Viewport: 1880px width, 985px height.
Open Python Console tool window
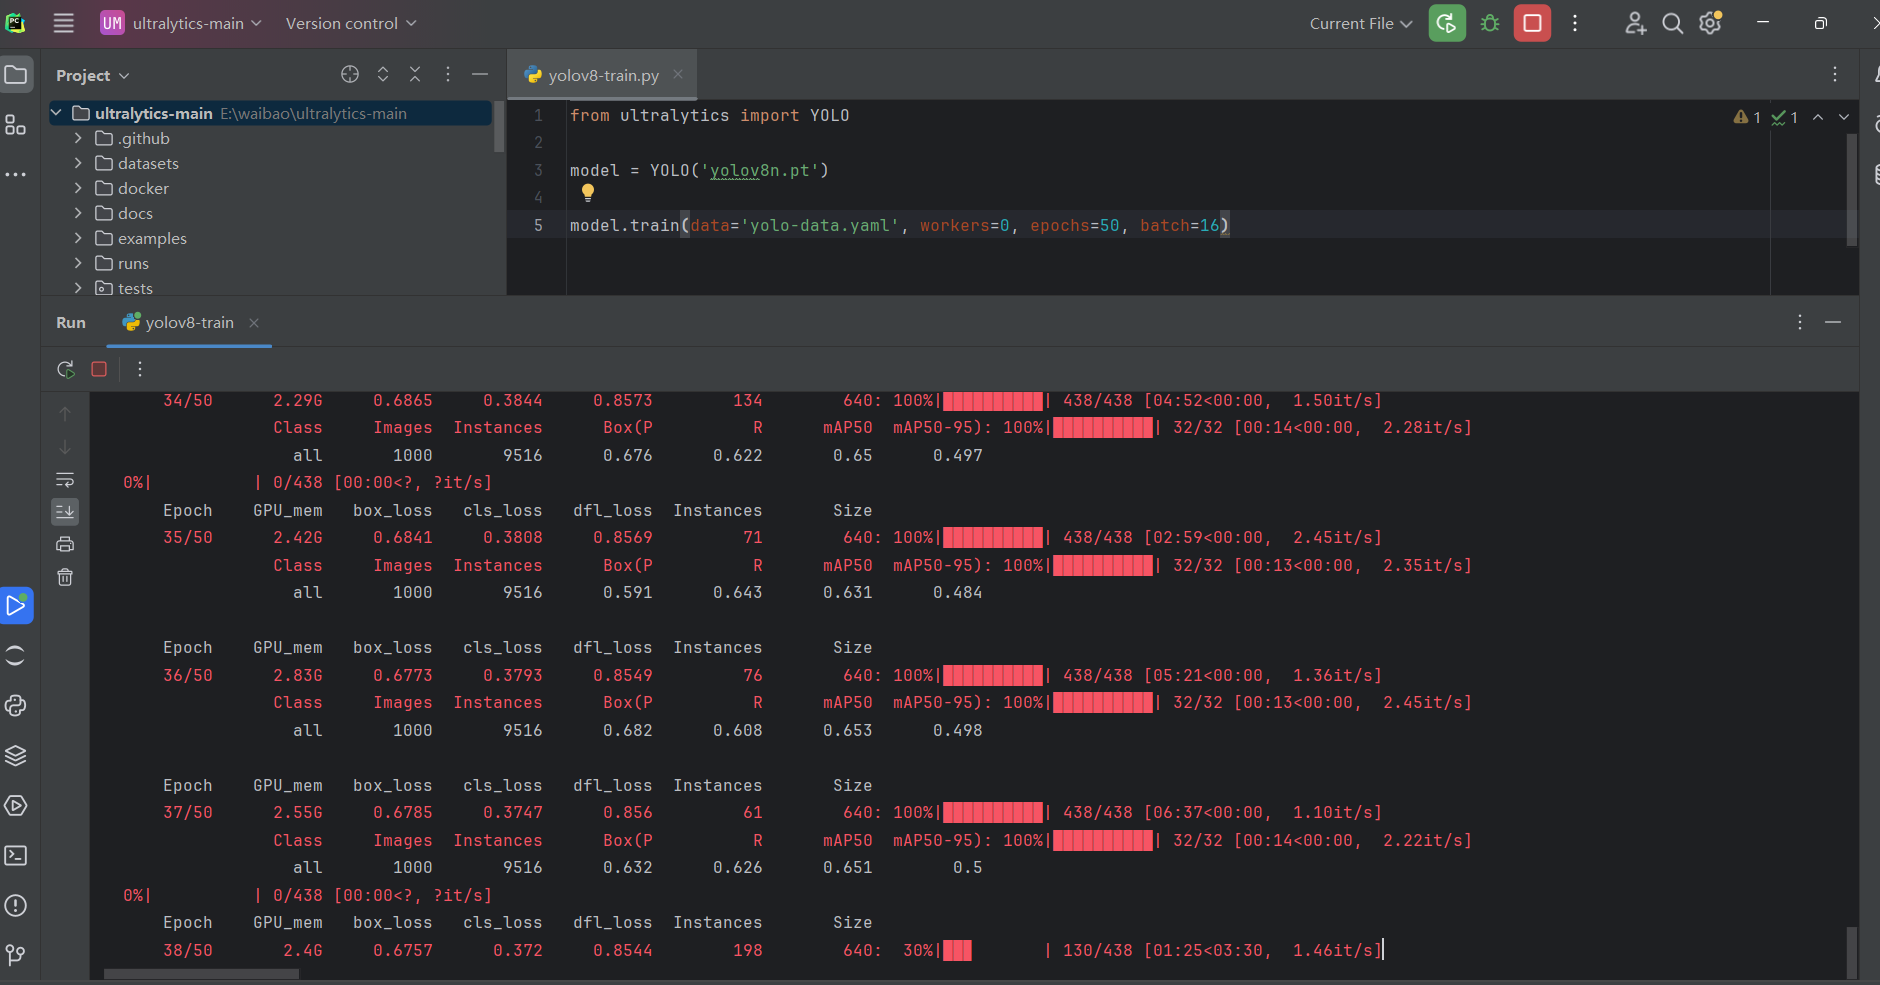click(x=16, y=705)
